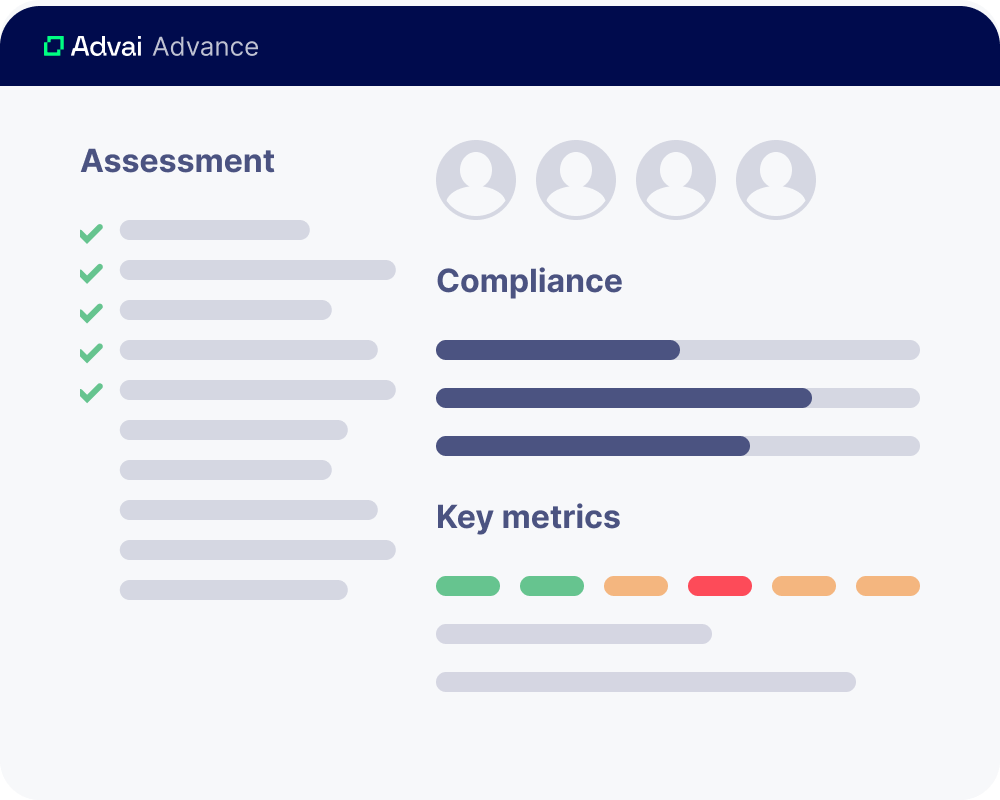Viewport: 1000px width, 800px height.
Task: Select the second user avatar
Action: pos(576,180)
